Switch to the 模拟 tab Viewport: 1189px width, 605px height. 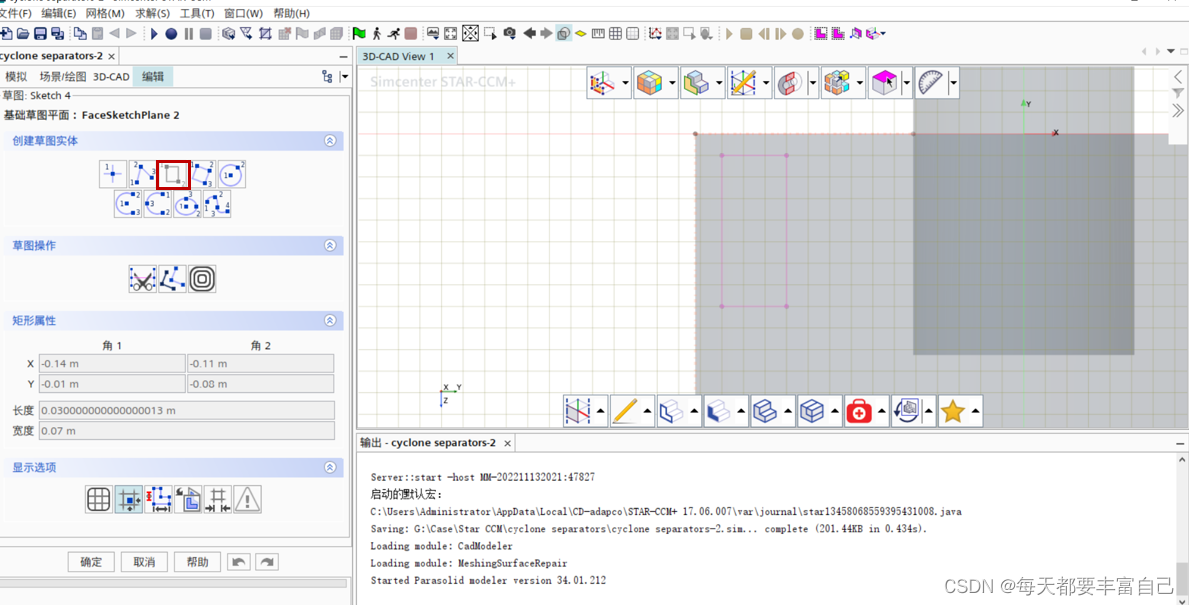[16, 77]
